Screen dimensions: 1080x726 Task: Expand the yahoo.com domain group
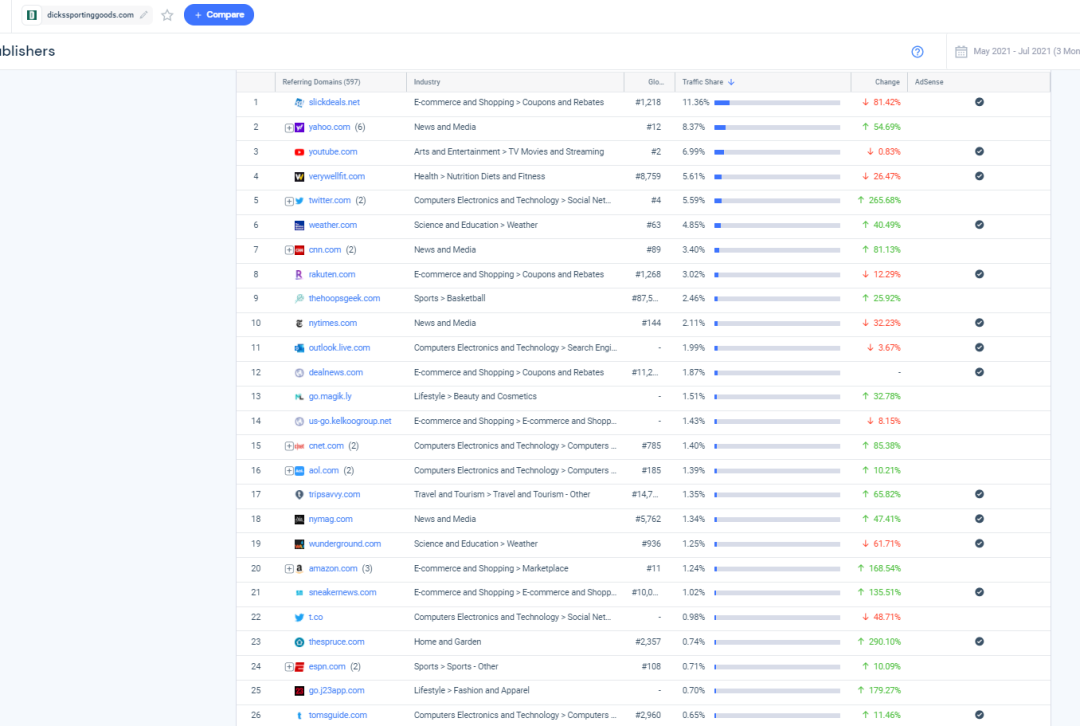[289, 127]
